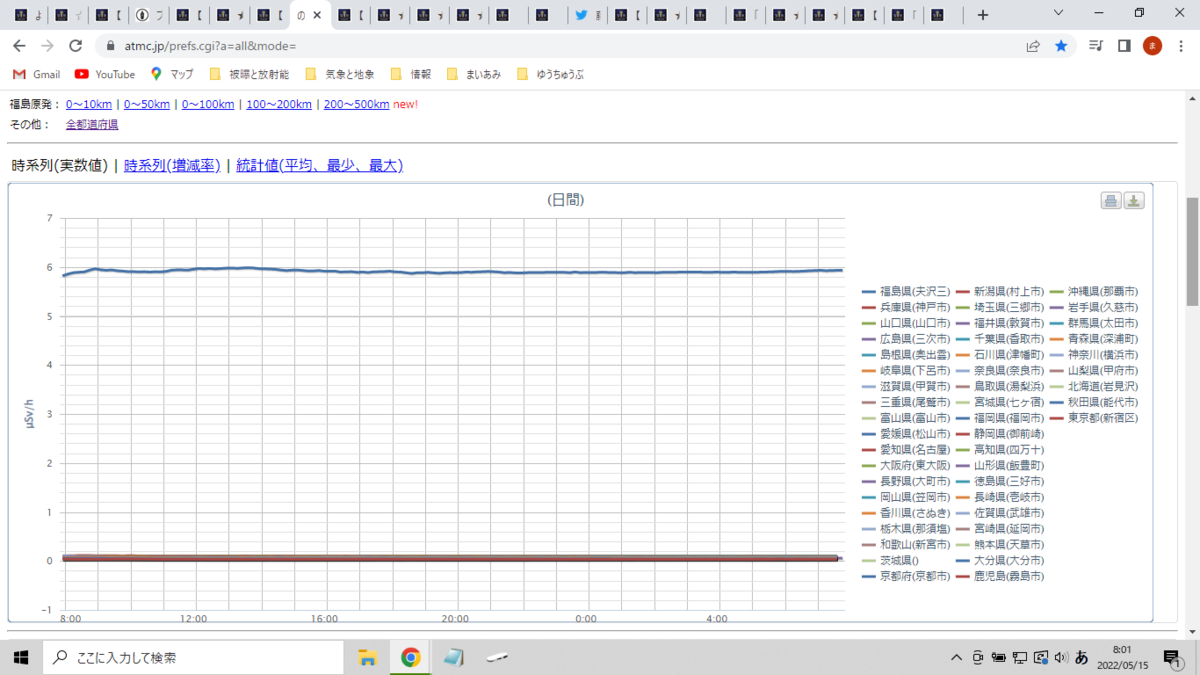This screenshot has width=1200, height=675.
Task: Open the 100〜200km link
Action: coord(279,104)
